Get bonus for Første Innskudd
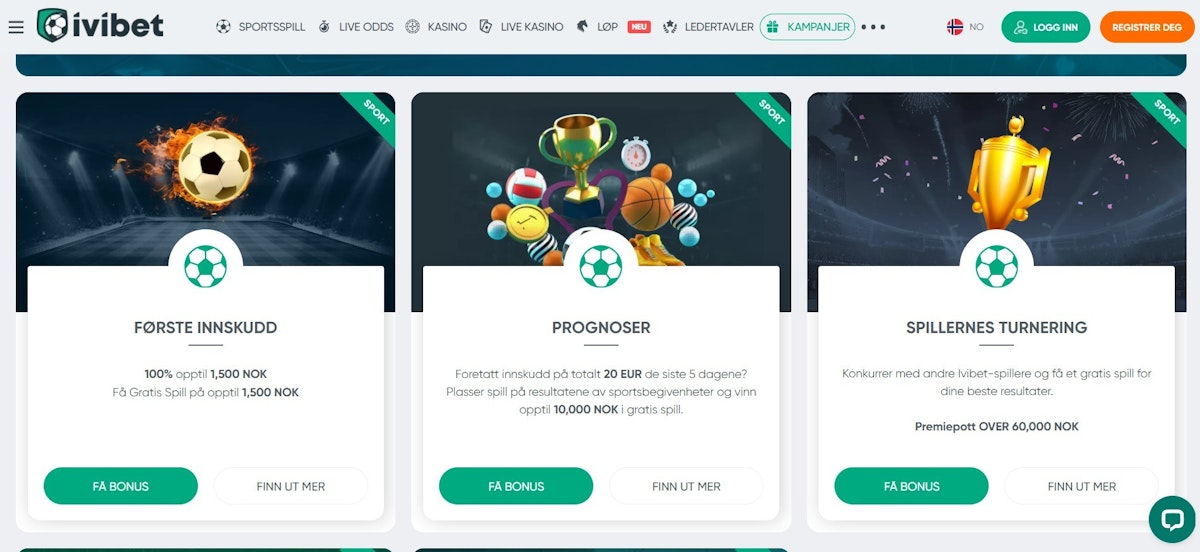 121,486
